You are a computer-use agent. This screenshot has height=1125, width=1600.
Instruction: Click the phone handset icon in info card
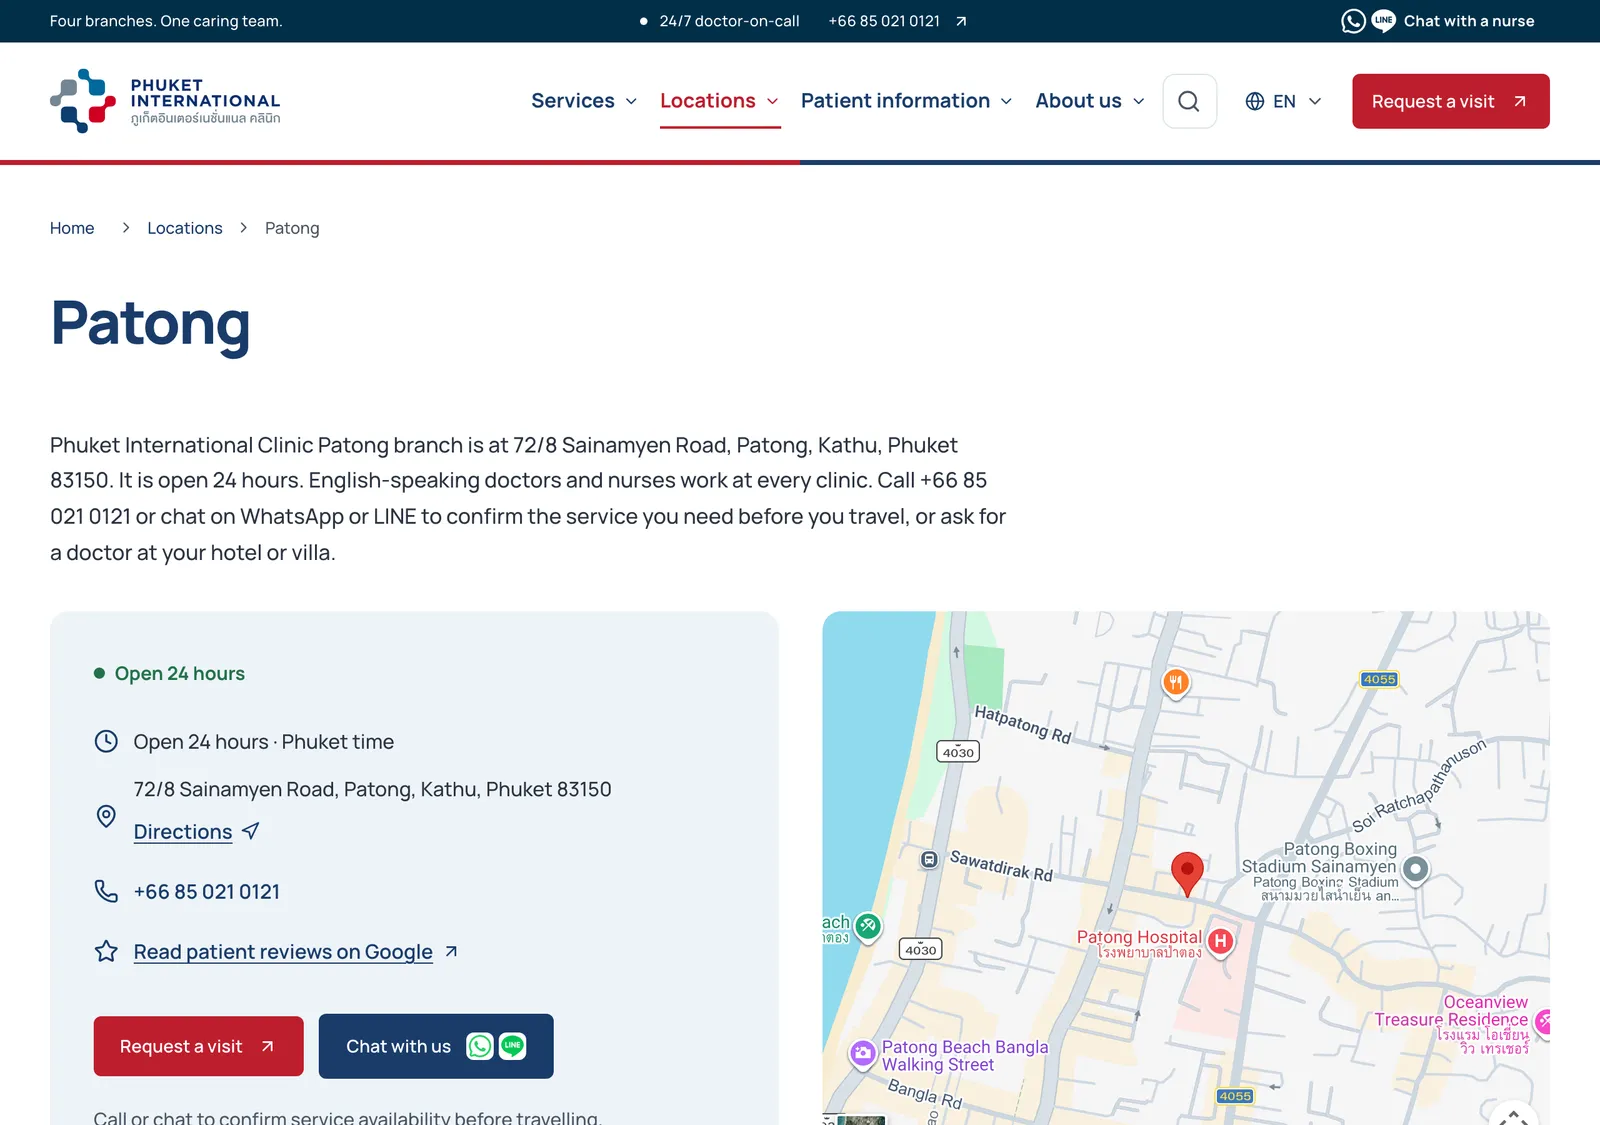click(106, 891)
